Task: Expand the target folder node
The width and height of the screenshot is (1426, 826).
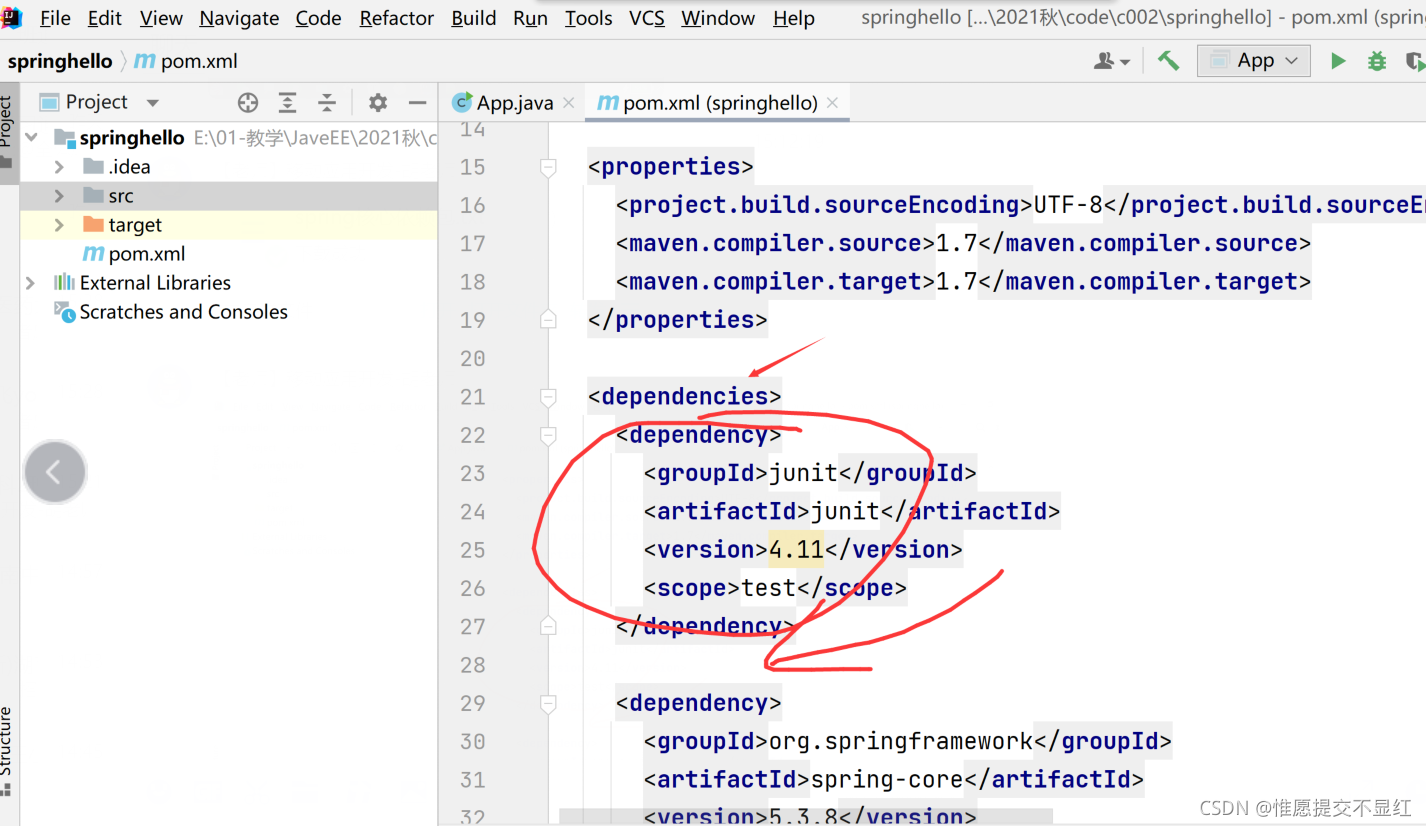Action: pos(59,225)
